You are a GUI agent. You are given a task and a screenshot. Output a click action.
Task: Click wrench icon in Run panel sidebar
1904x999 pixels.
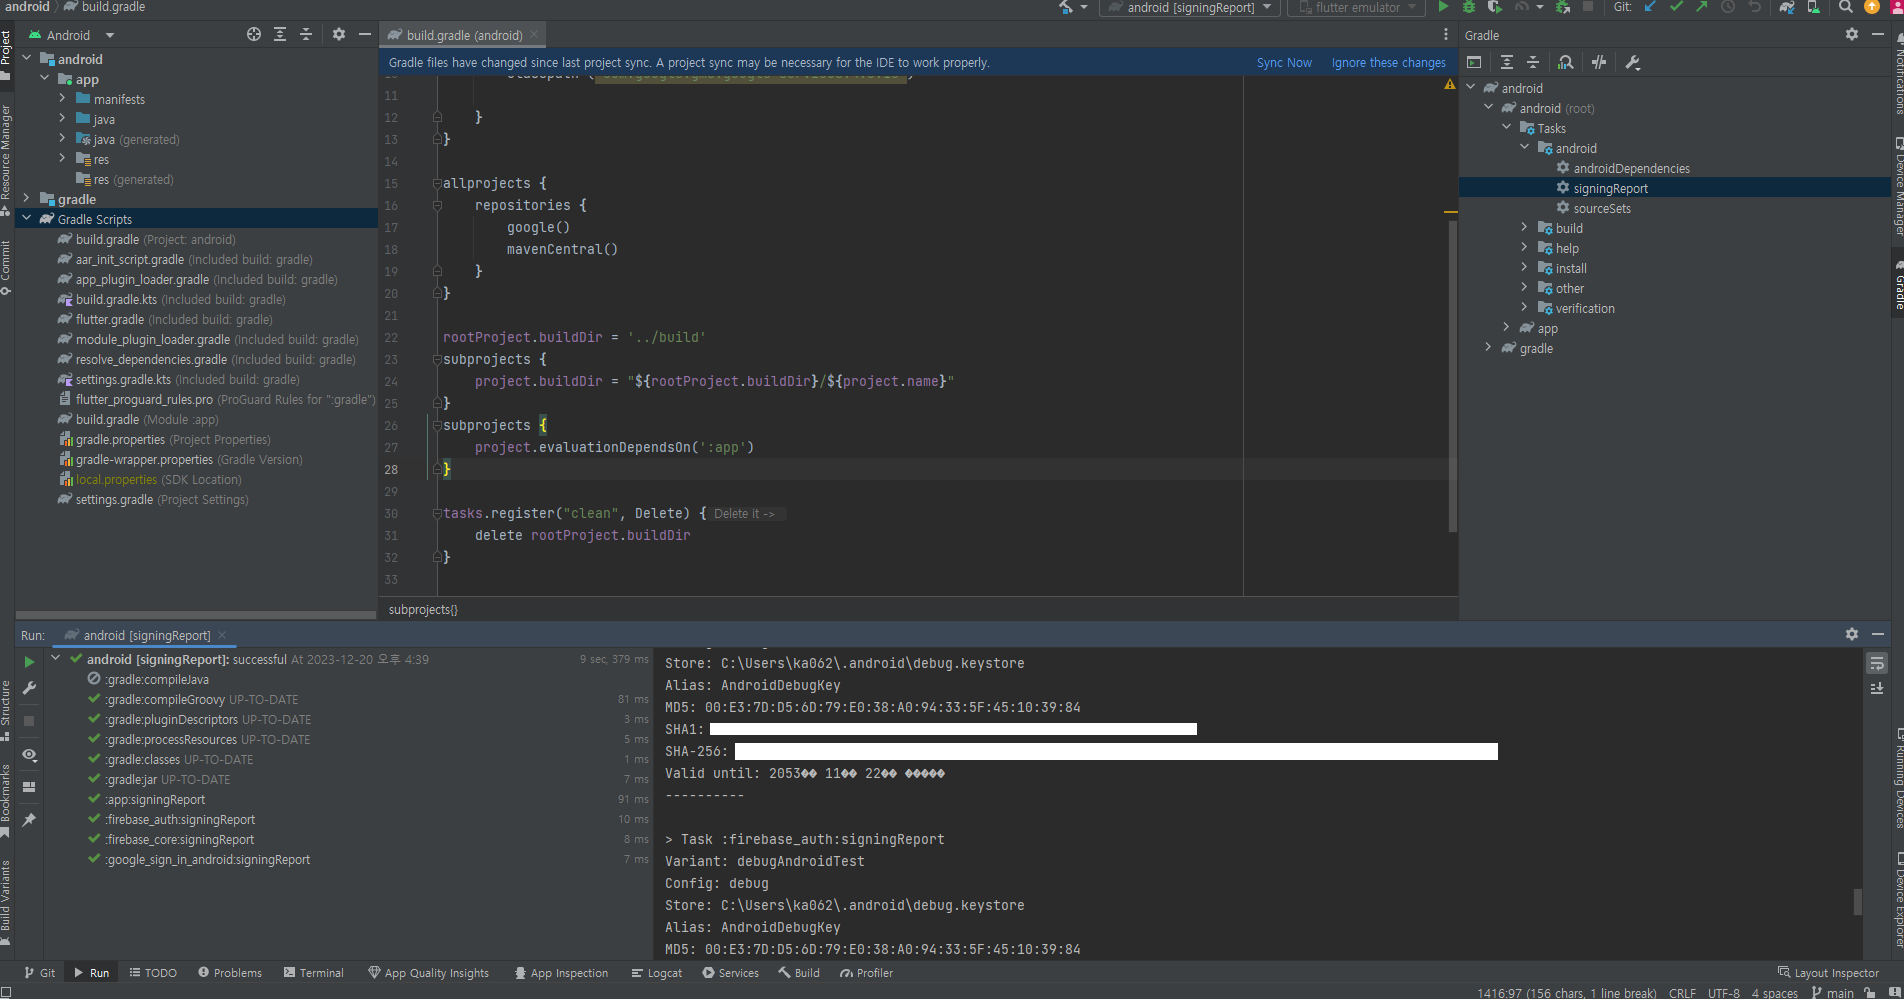[29, 688]
